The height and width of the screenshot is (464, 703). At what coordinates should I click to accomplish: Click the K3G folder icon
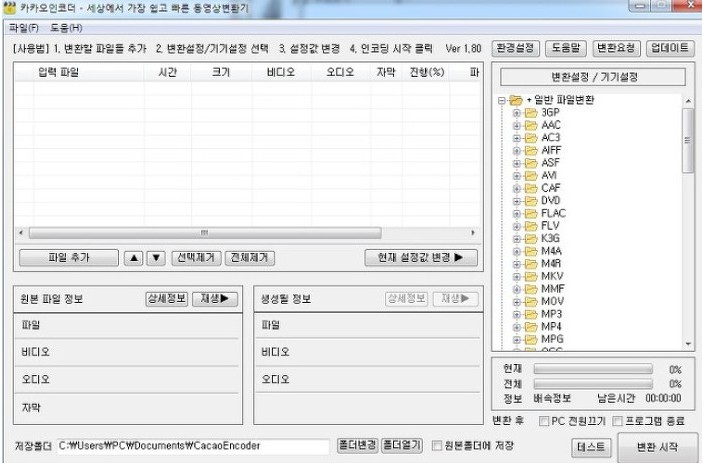(531, 239)
